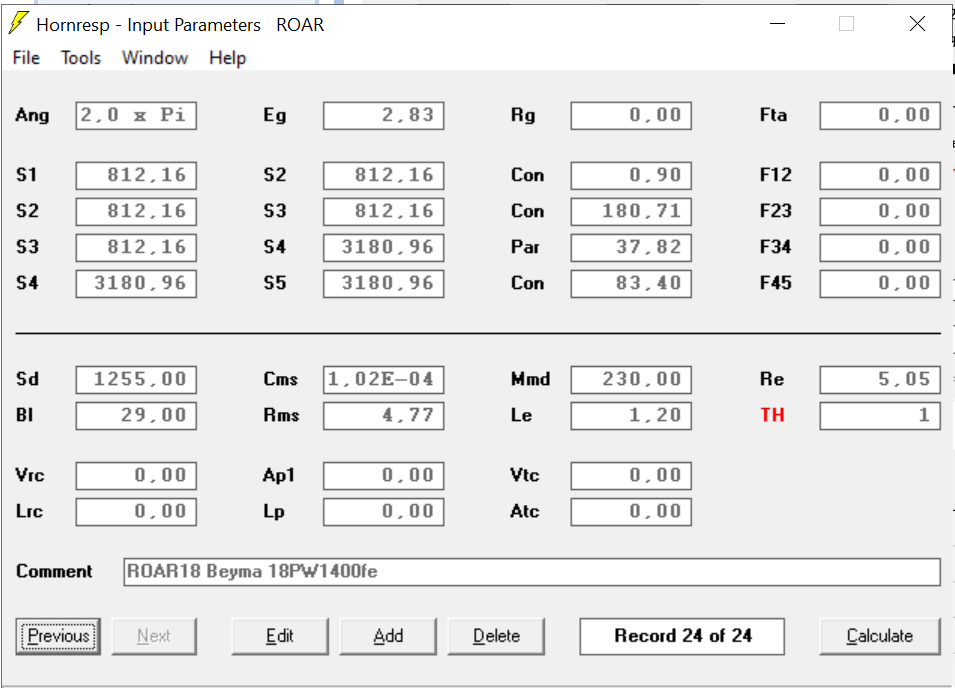The image size is (955, 688).
Task: Select the Eg field with 2,83
Action: (384, 116)
